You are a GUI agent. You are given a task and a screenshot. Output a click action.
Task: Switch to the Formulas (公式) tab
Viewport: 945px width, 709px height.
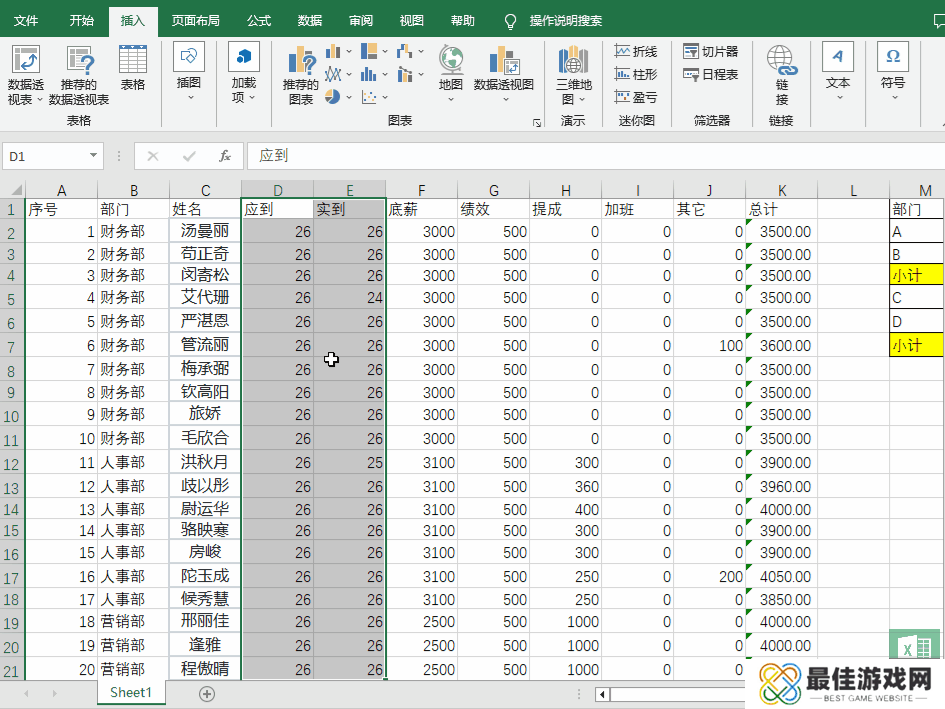pos(259,20)
